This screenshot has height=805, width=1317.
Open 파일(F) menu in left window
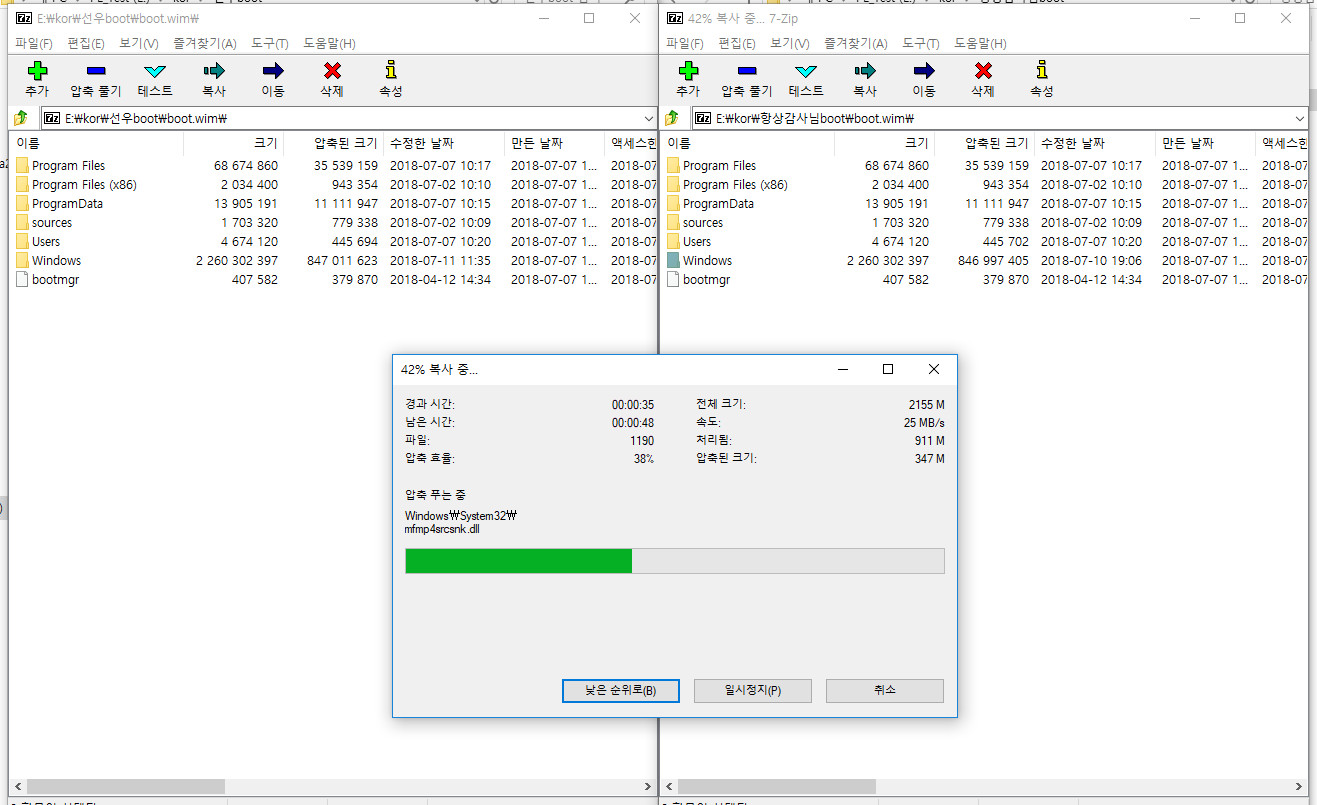(33, 44)
